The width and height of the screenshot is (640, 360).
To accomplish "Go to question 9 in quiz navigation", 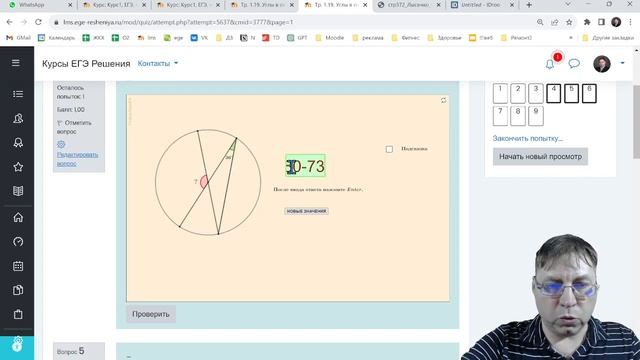I will pos(536,116).
